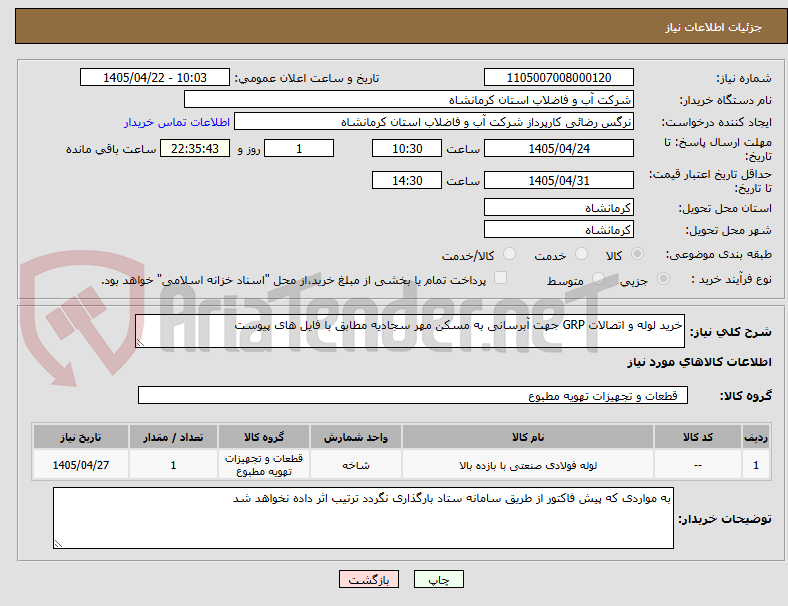Click the request creator field نرگس رضائی
Image resolution: width=788 pixels, height=606 pixels.
point(434,122)
